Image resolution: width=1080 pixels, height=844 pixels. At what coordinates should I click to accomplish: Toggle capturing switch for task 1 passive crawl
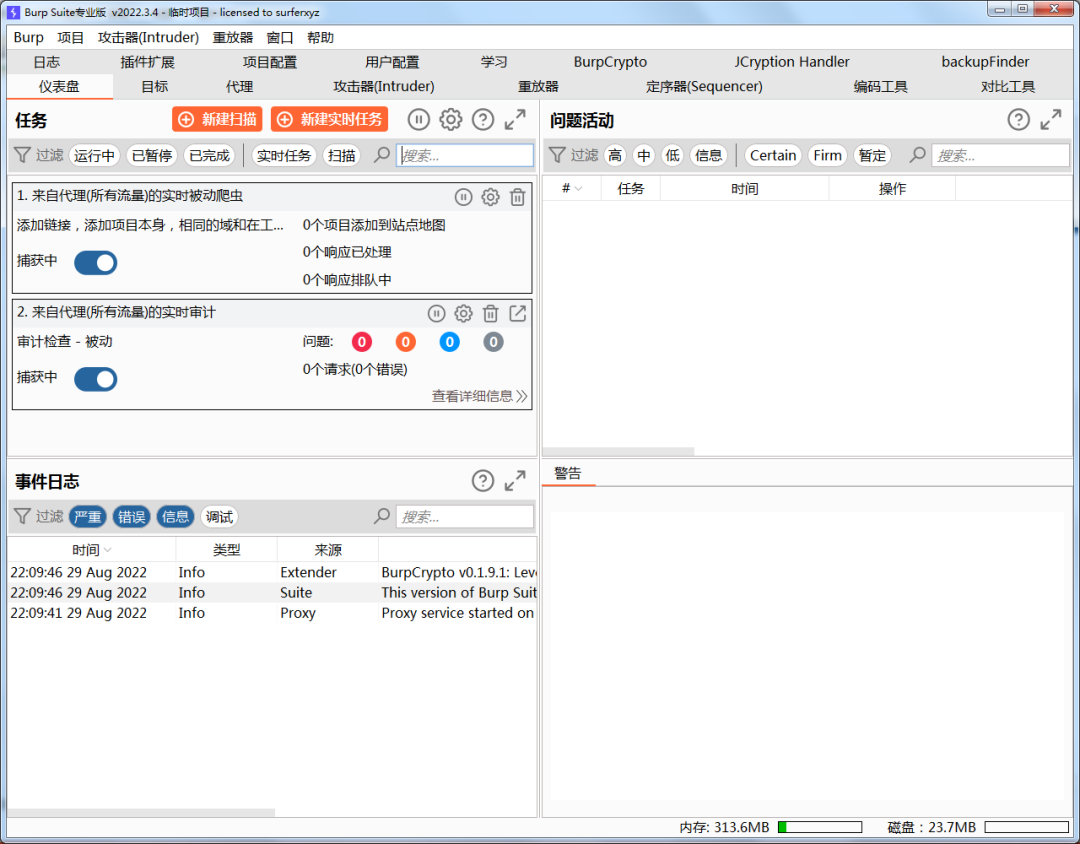tap(96, 263)
